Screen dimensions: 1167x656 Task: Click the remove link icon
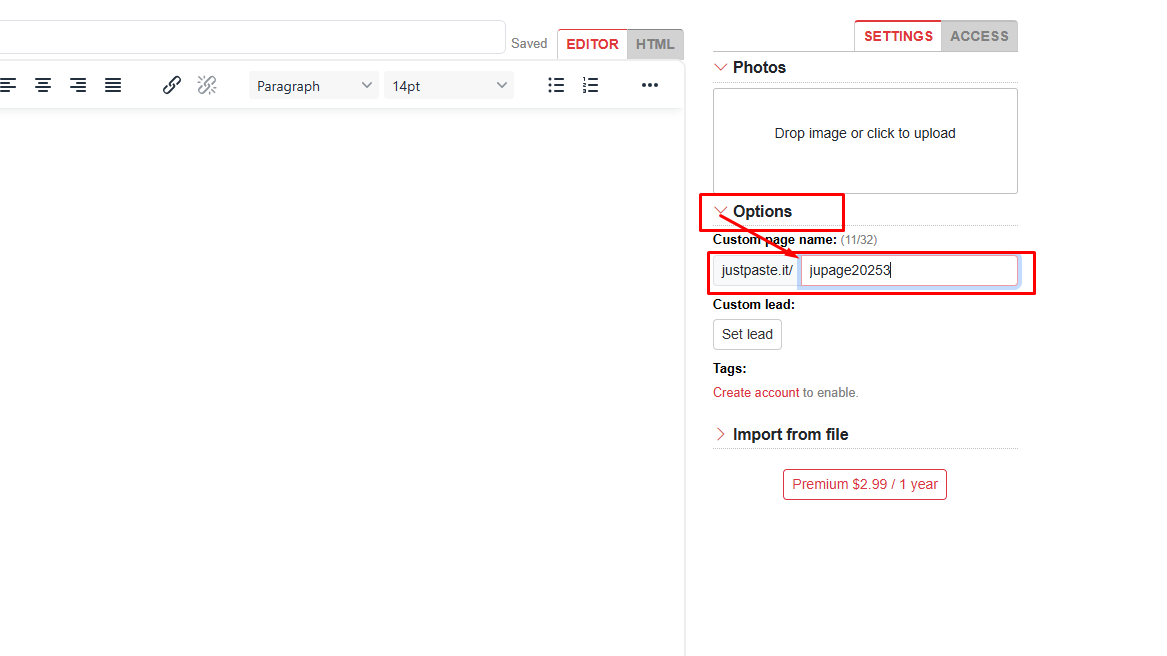[207, 85]
